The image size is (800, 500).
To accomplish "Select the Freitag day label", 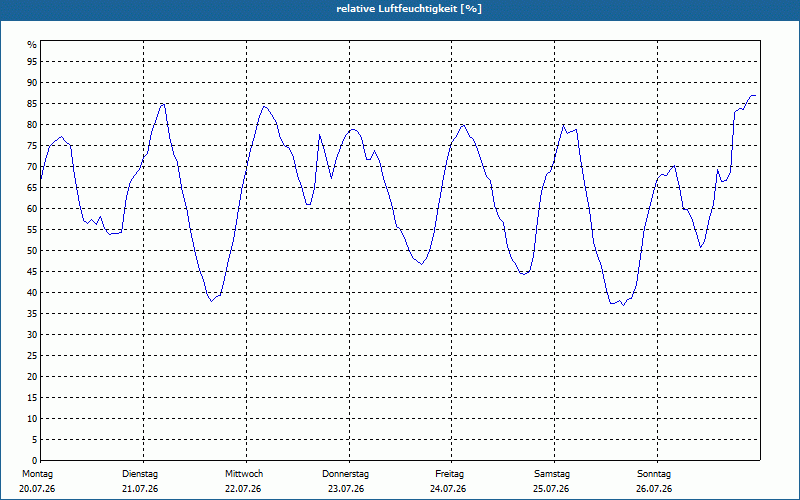I will point(449,474).
